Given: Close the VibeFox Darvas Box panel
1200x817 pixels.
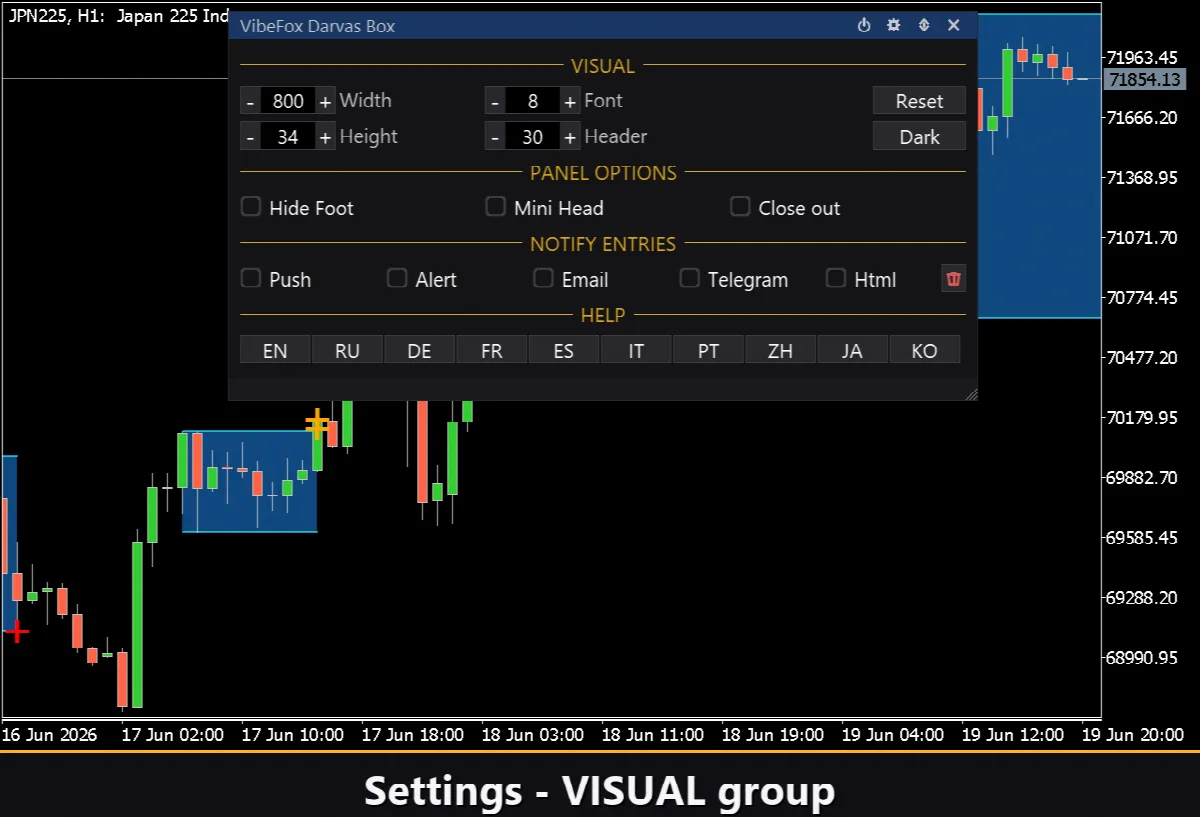Looking at the screenshot, I should pyautogui.click(x=954, y=26).
